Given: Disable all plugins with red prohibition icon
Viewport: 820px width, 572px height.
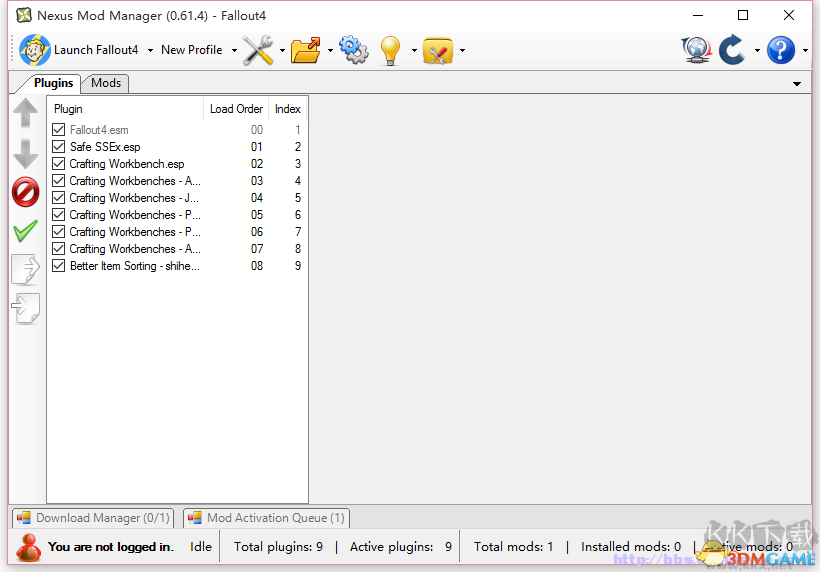Looking at the screenshot, I should click(x=26, y=192).
